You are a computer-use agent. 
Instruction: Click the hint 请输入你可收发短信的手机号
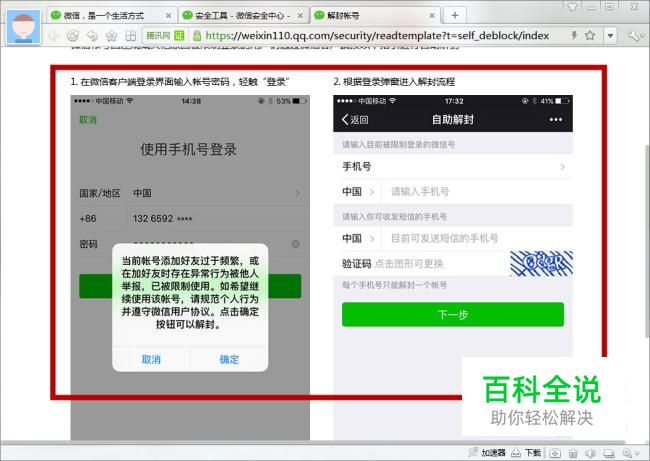[x=394, y=216]
